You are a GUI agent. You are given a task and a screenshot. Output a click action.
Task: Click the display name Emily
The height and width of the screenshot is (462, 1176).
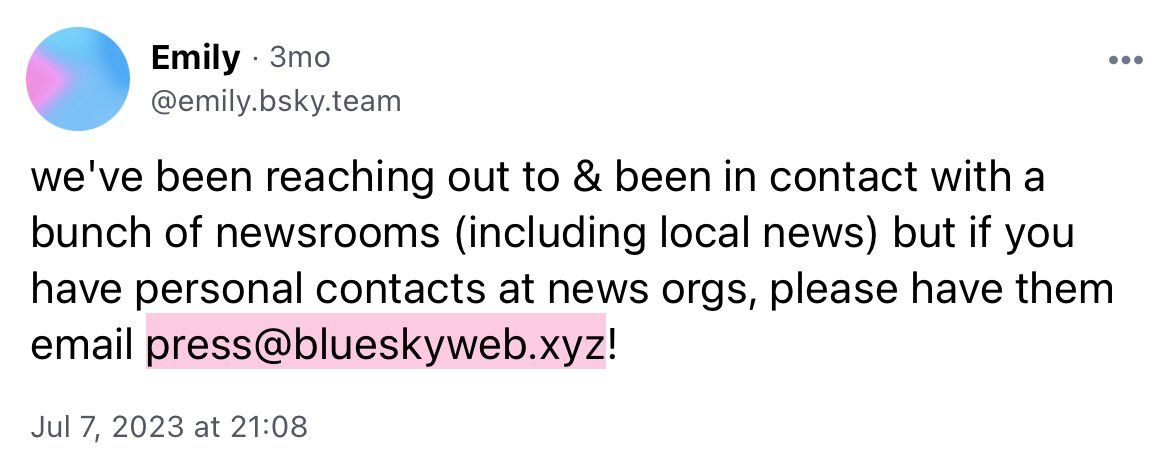196,58
